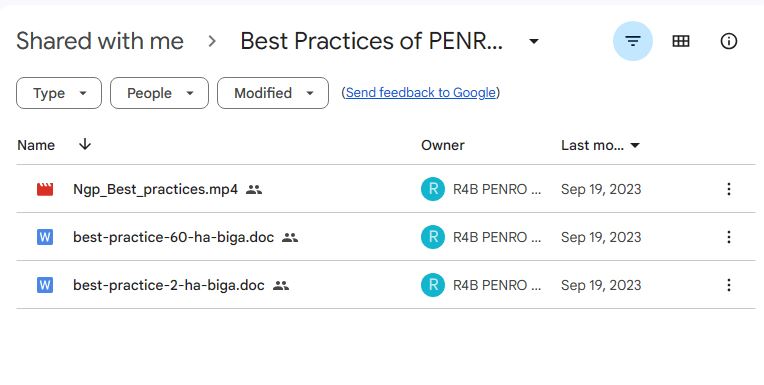The height and width of the screenshot is (385, 764).
Task: Sort files by the Name column header
Action: pos(36,145)
